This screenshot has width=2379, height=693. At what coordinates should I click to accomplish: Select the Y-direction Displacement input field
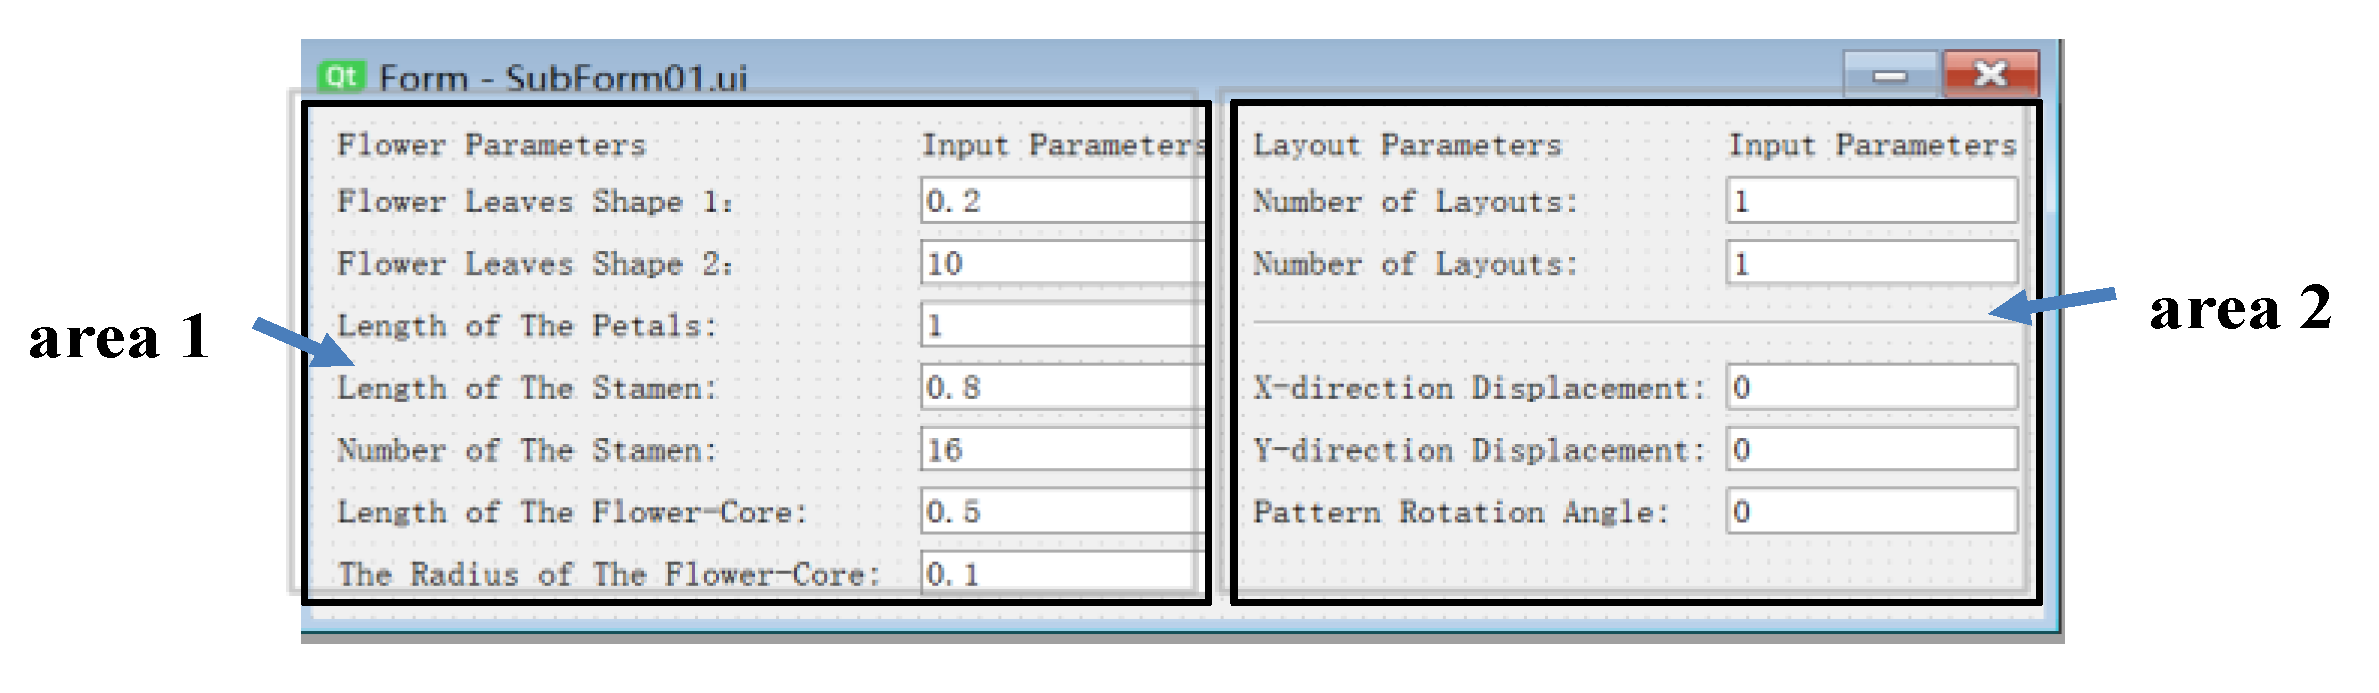[1871, 450]
